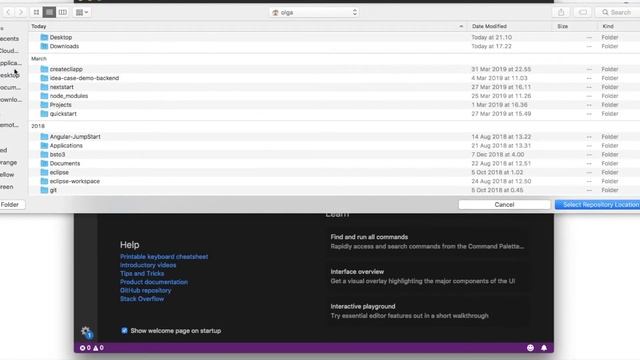Open Documents in the sidebar
Screen dimensions: 640x360
(x=11, y=88)
